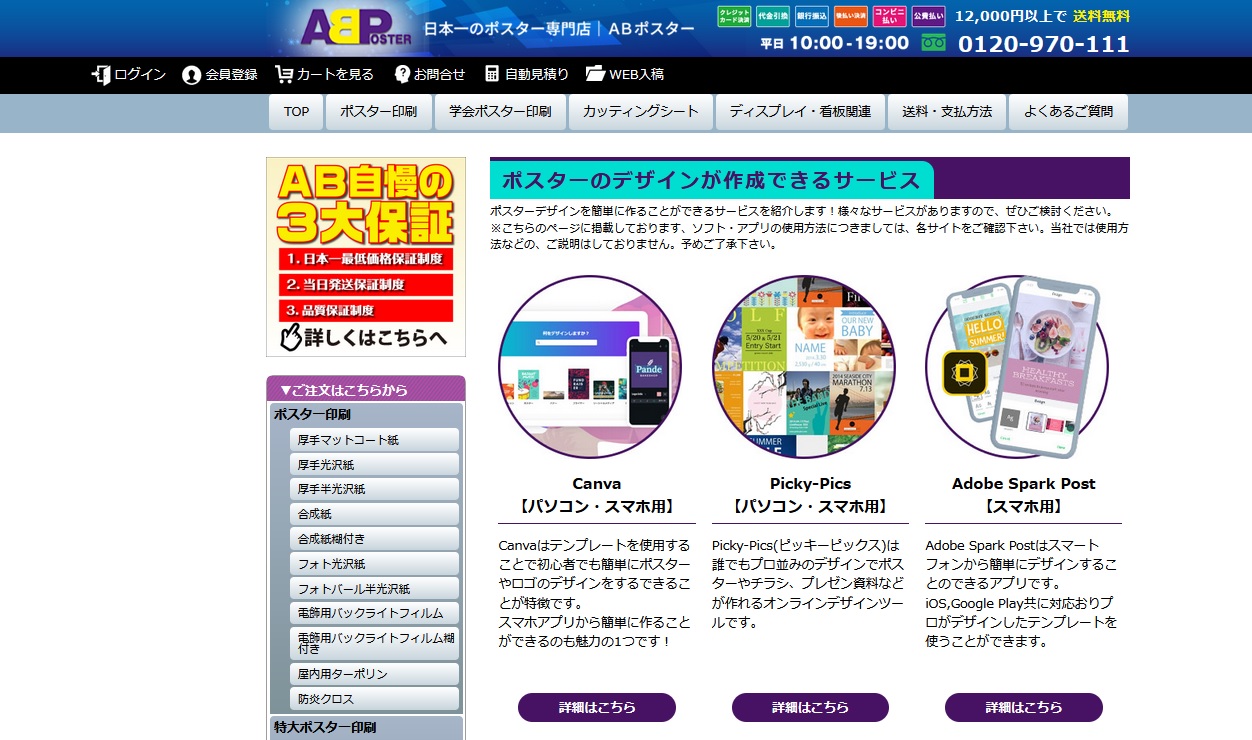1252x740 pixels.
Task: Select 厚手光沢紙 in the sidebar
Action: [374, 465]
